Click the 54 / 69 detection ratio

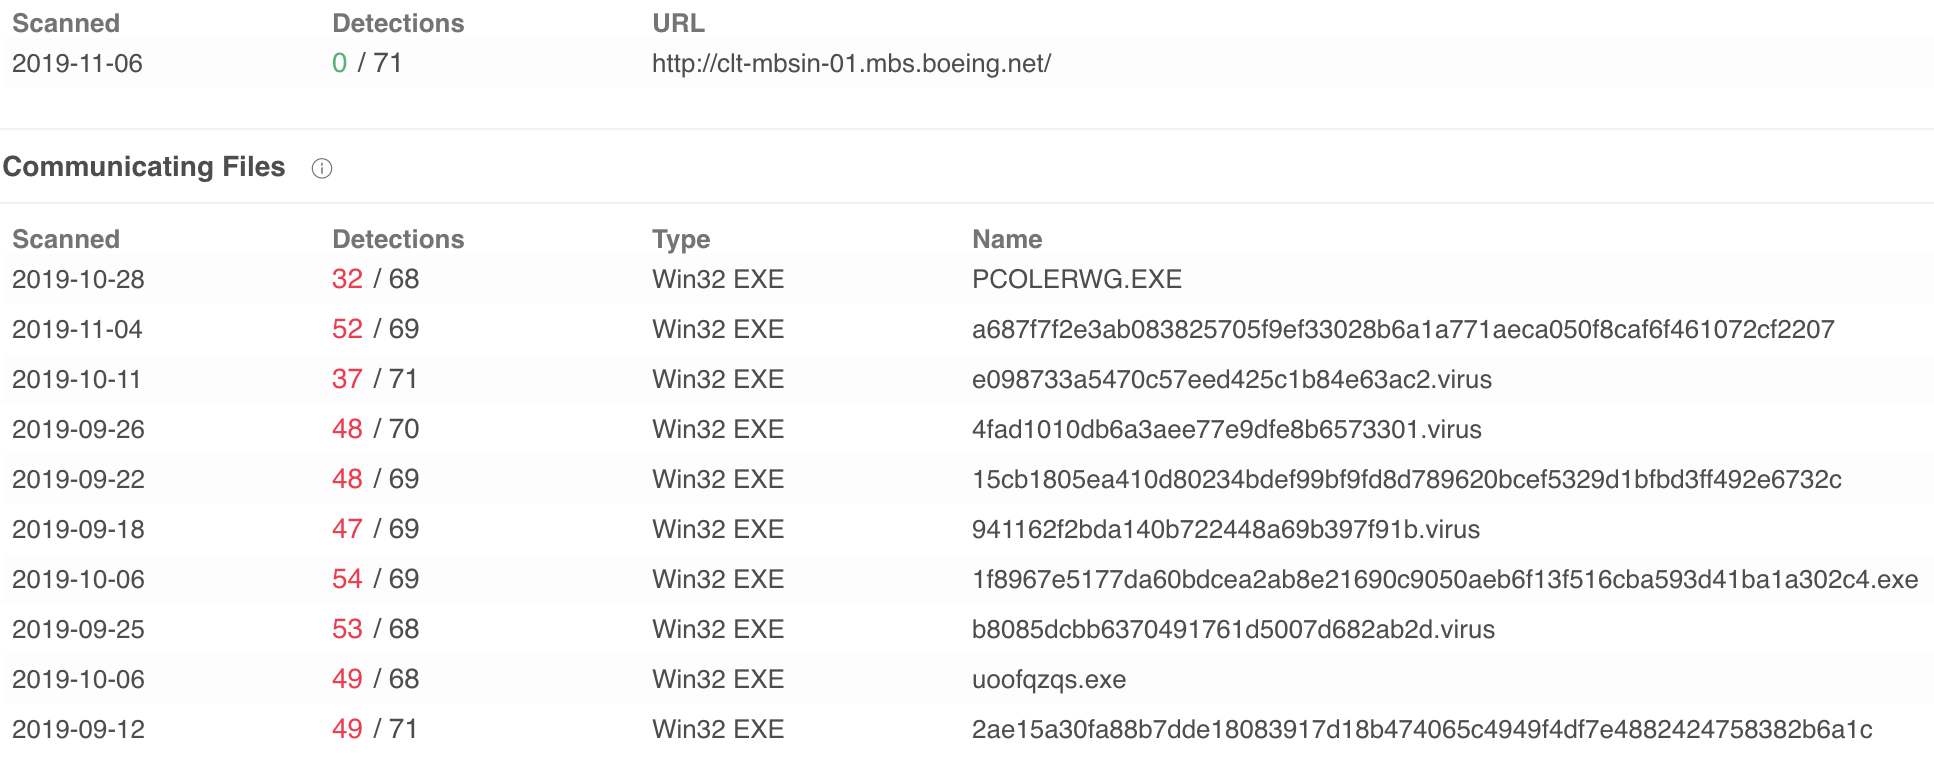[x=375, y=579]
